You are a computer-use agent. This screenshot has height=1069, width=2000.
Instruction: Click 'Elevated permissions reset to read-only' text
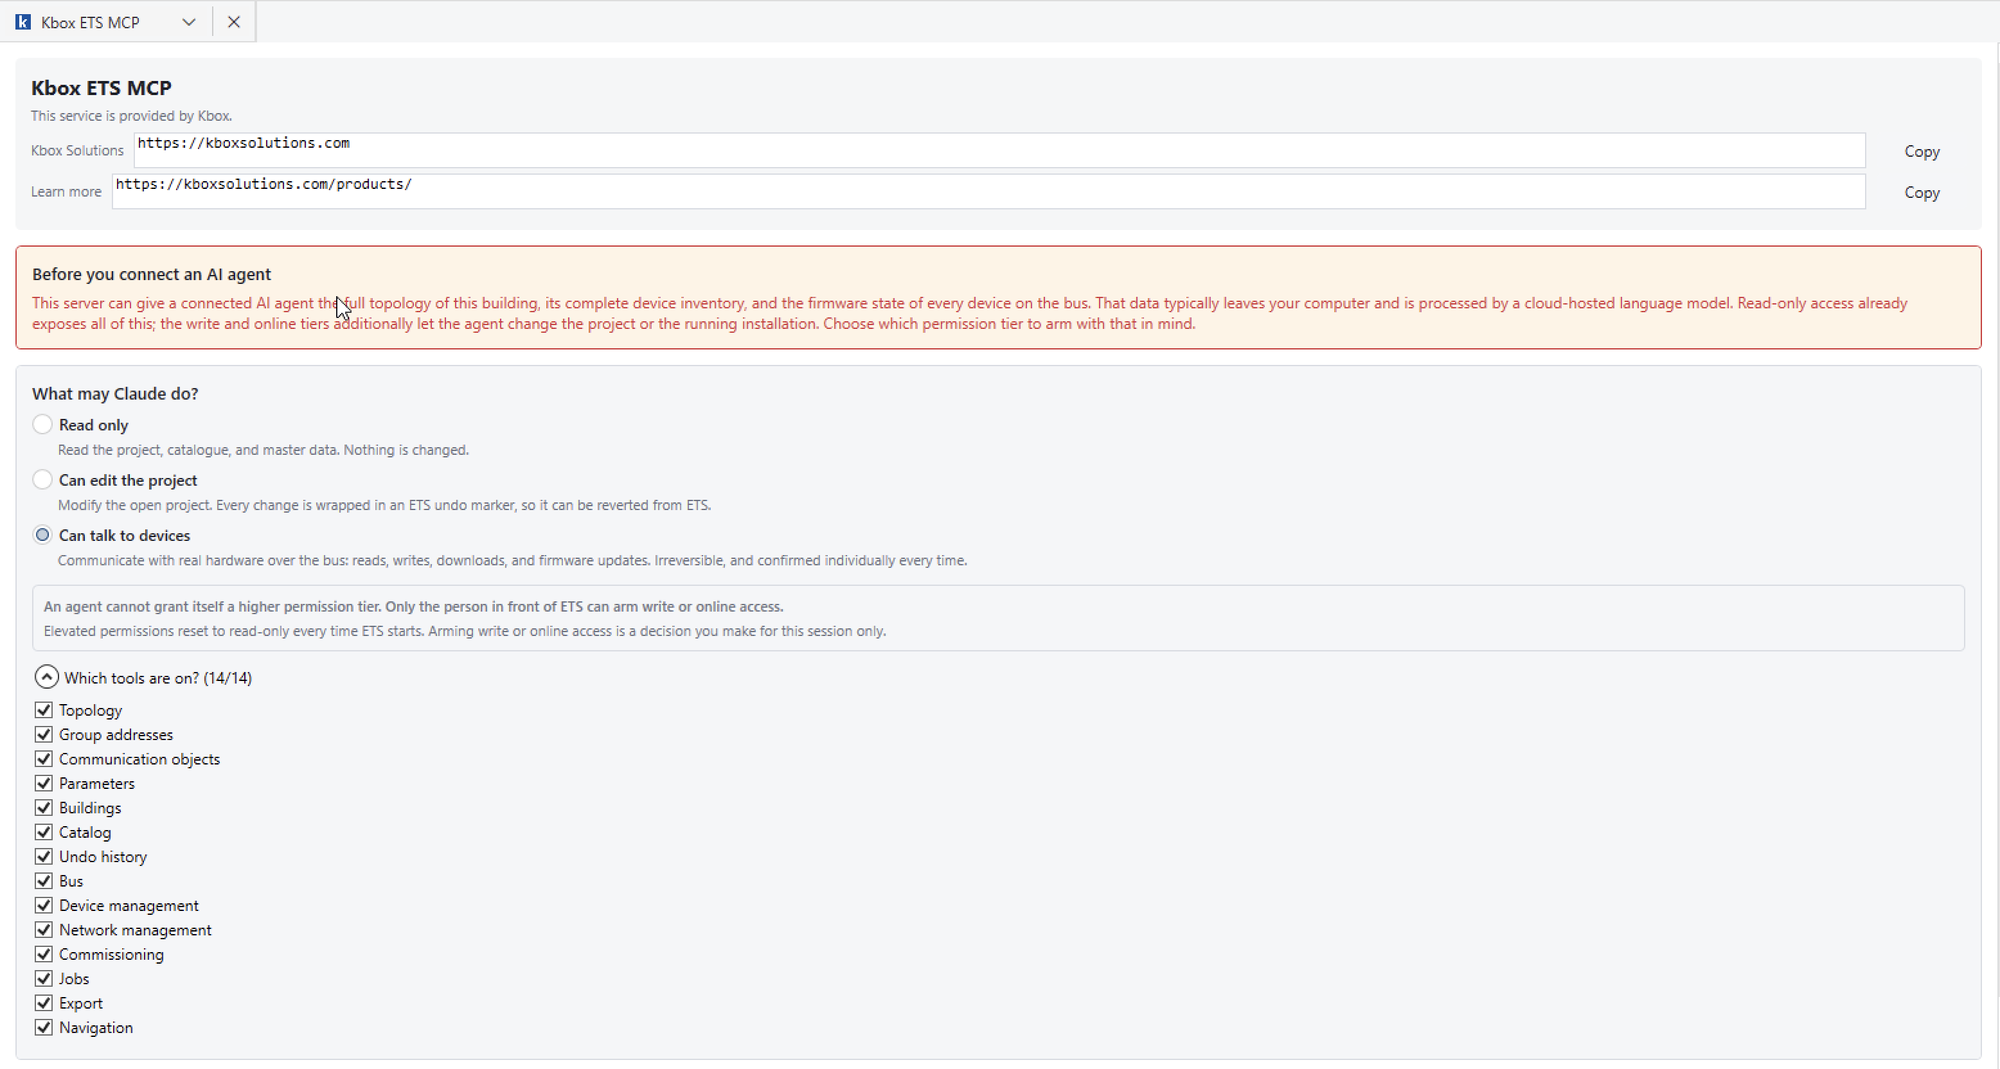coord(465,631)
